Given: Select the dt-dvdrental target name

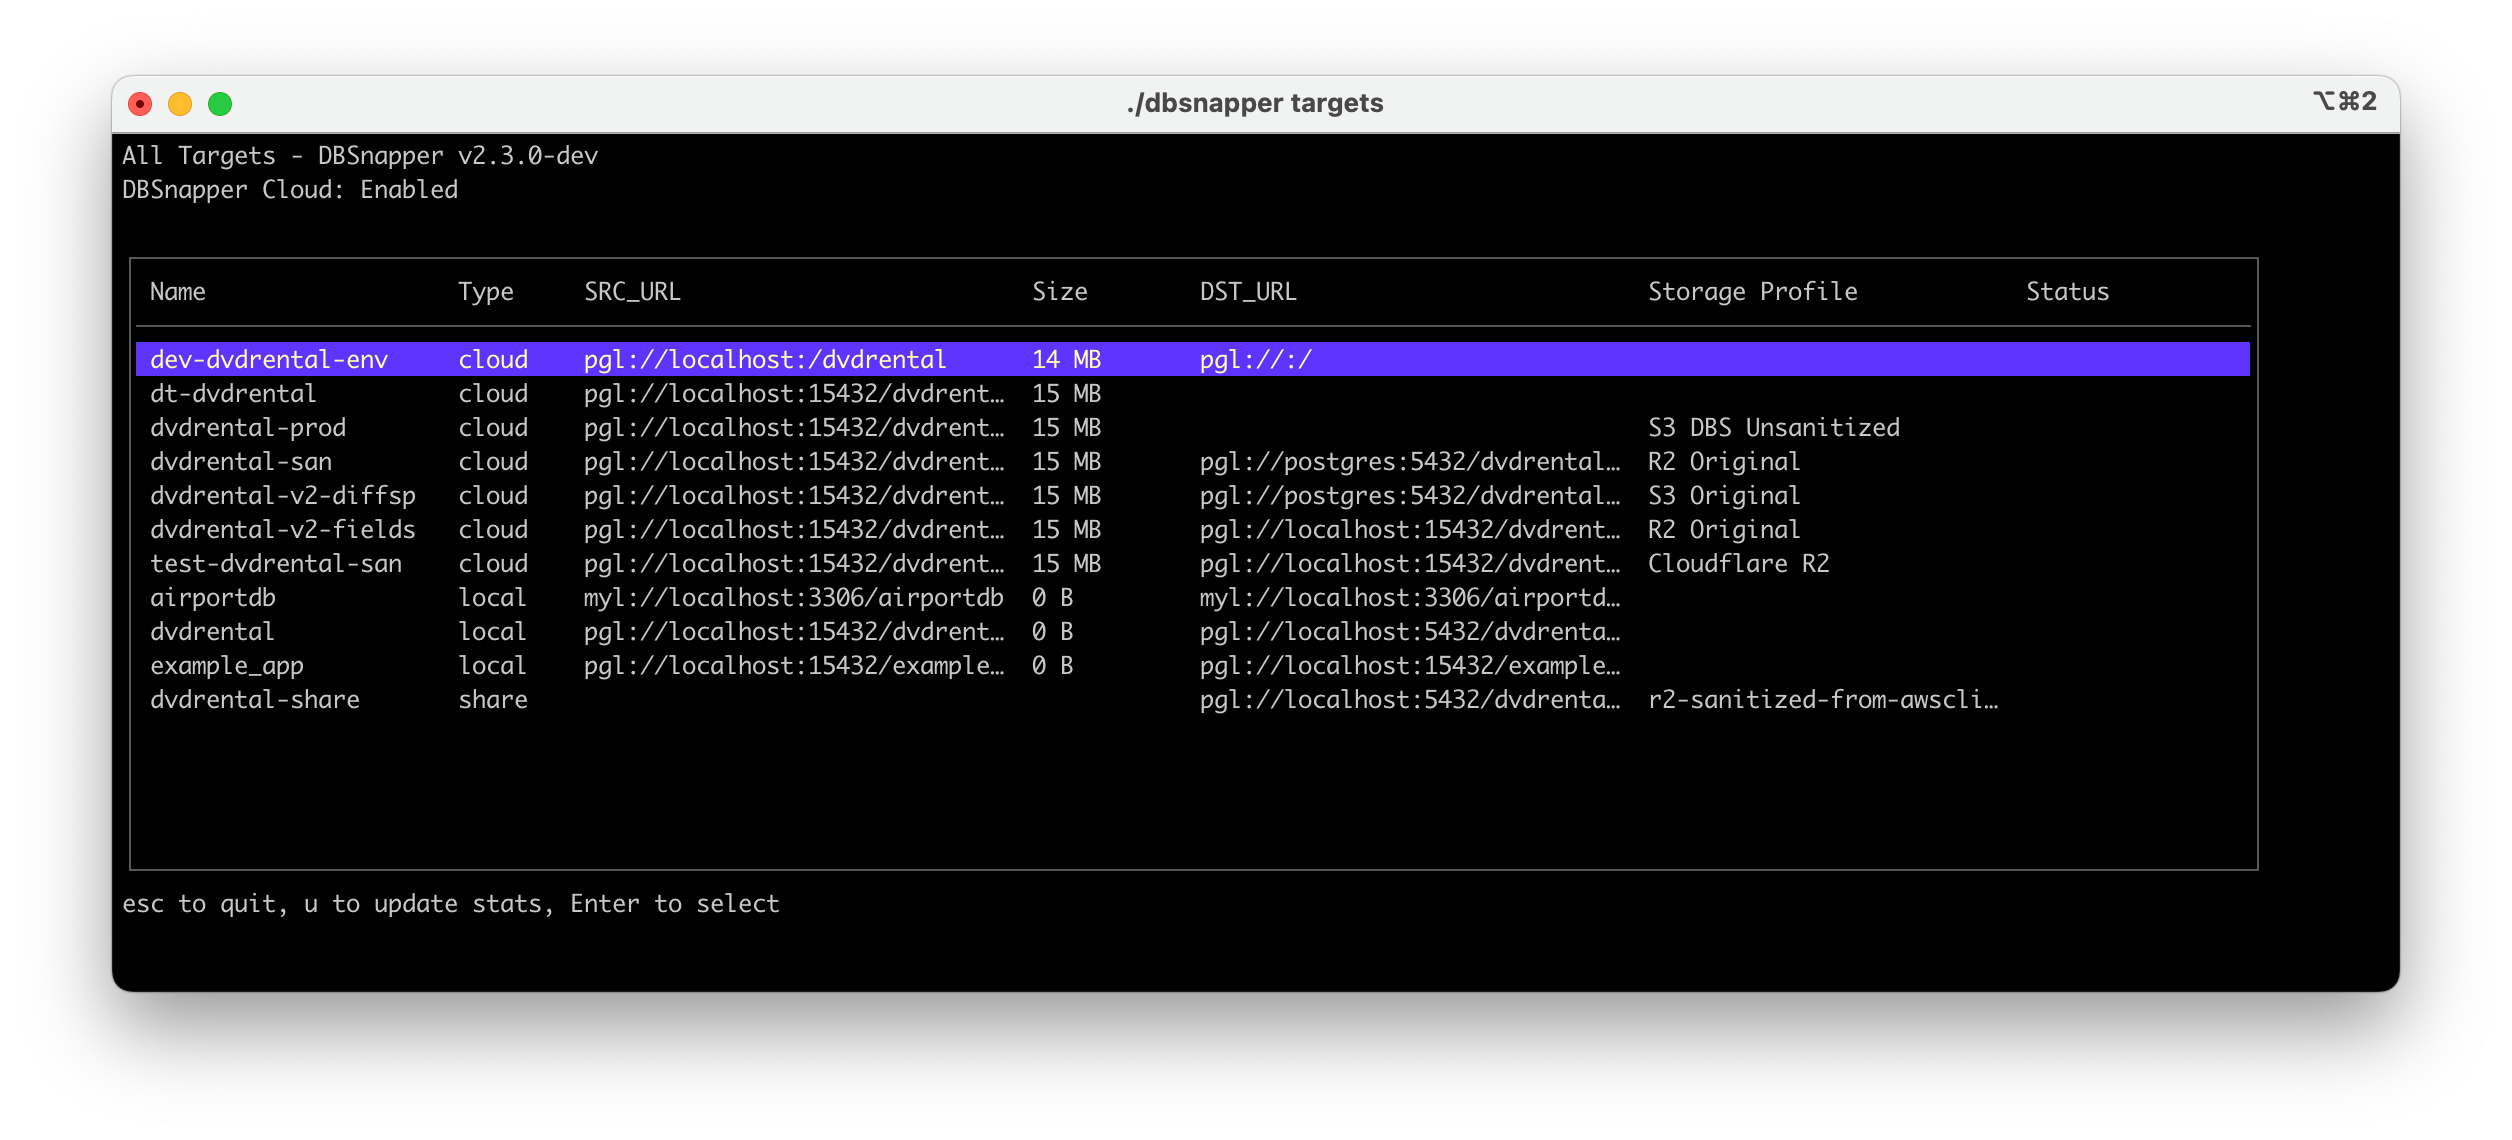Looking at the screenshot, I should (x=233, y=393).
